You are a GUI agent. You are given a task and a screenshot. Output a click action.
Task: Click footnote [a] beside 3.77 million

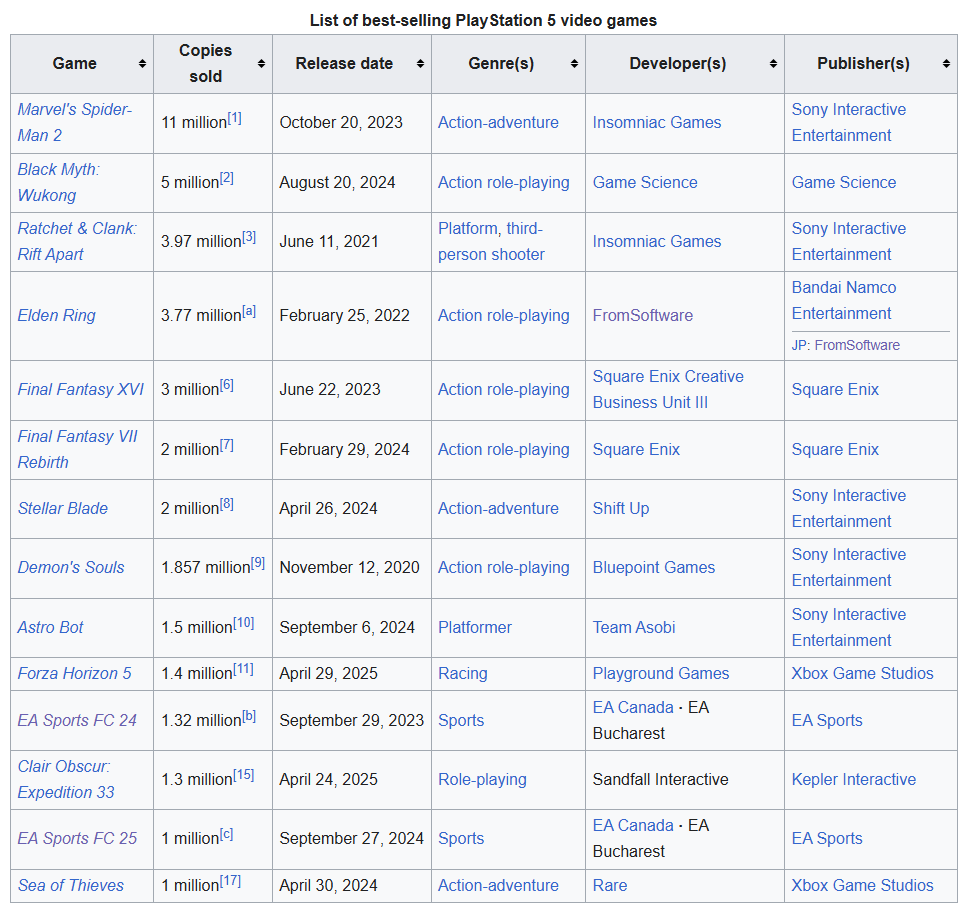(249, 311)
